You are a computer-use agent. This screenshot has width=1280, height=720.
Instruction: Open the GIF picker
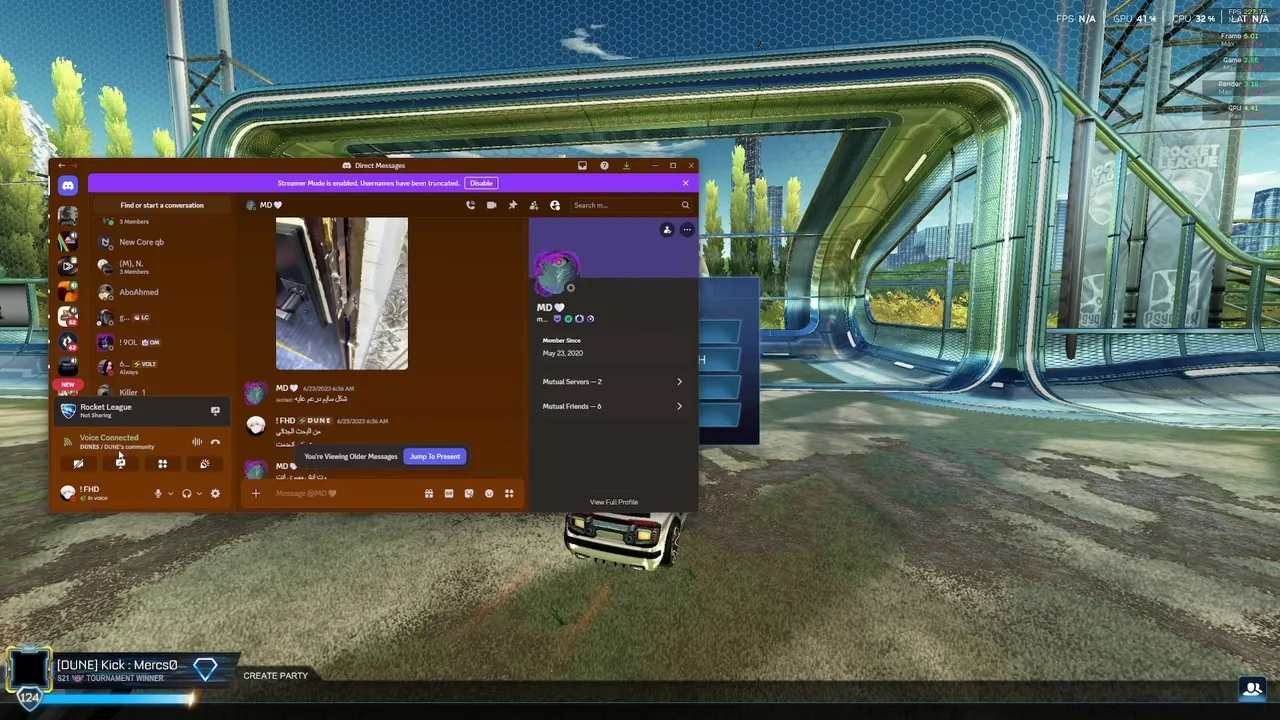pos(448,493)
